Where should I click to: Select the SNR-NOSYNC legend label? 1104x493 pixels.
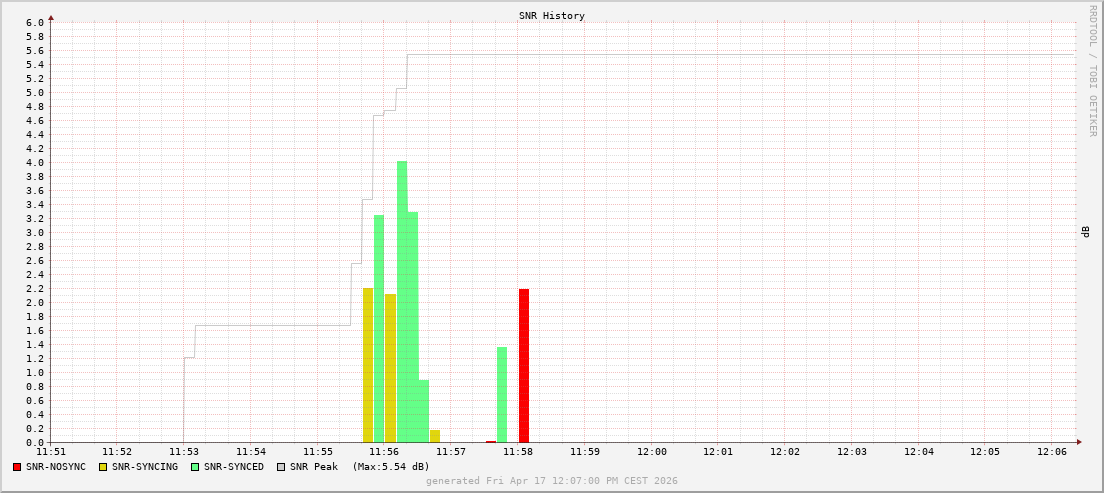pos(56,467)
